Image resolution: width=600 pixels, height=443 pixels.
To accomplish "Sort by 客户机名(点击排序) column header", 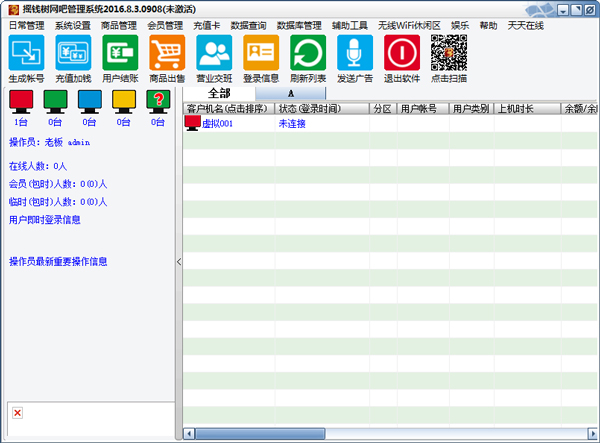I will point(229,109).
